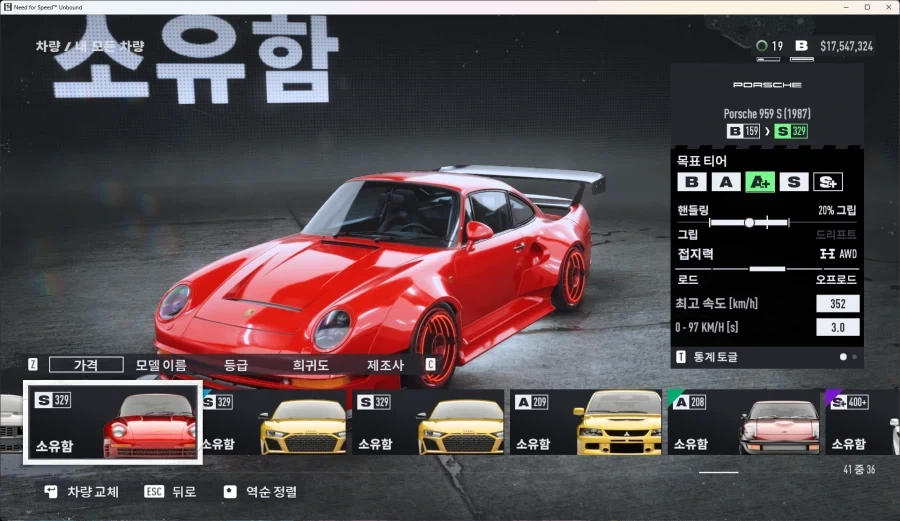Click the 20% 그립 handling value
The height and width of the screenshot is (521, 900).
837,211
